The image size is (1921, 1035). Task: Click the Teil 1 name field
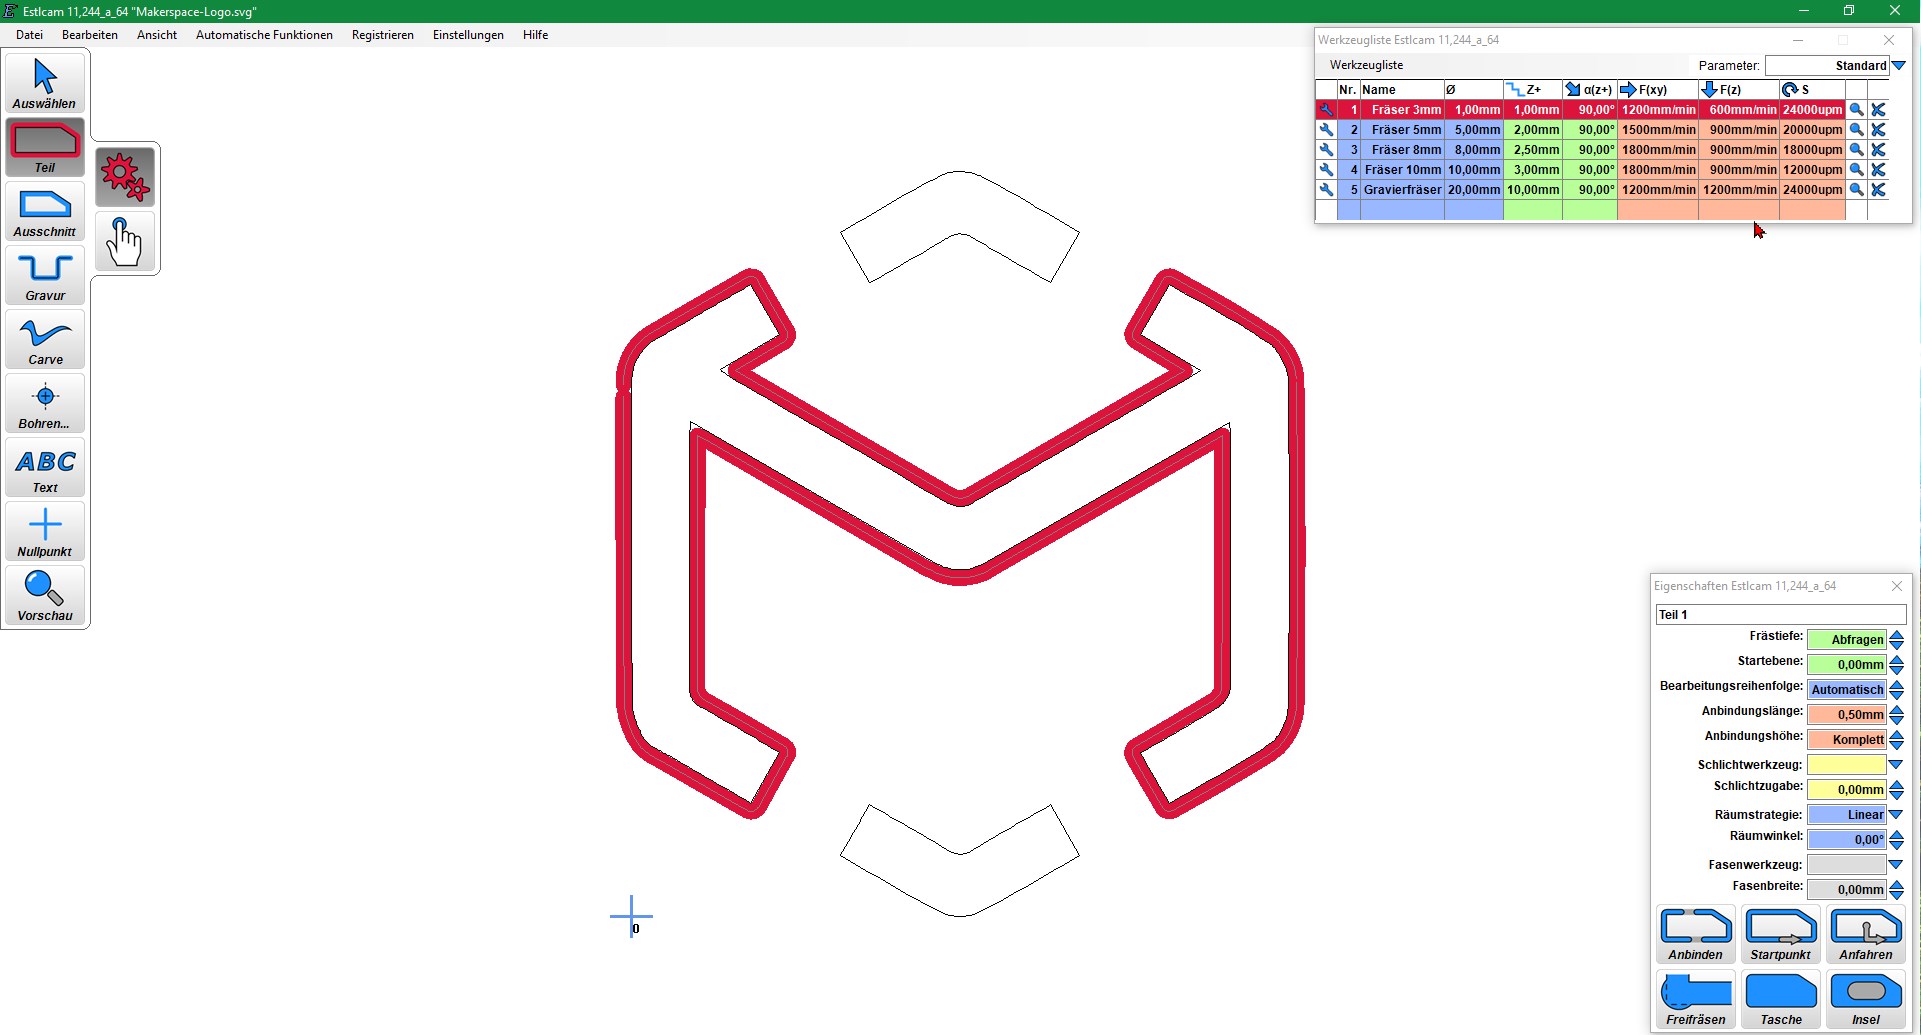pyautogui.click(x=1780, y=614)
